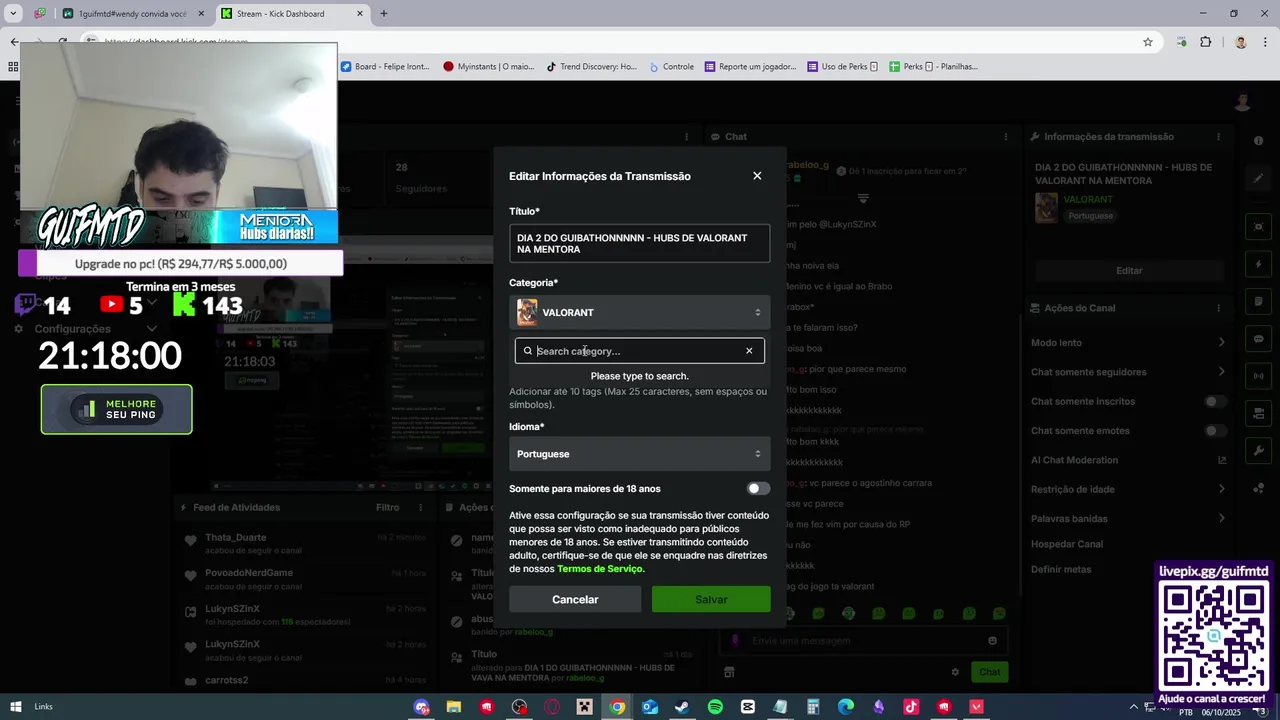The image size is (1280, 720).
Task: Click the broadcast signal icon in right sidebar
Action: pyautogui.click(x=1259, y=377)
